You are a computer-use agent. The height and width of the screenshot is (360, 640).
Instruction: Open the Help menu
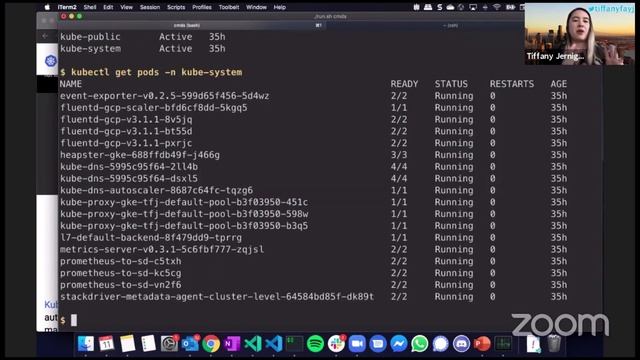point(280,7)
